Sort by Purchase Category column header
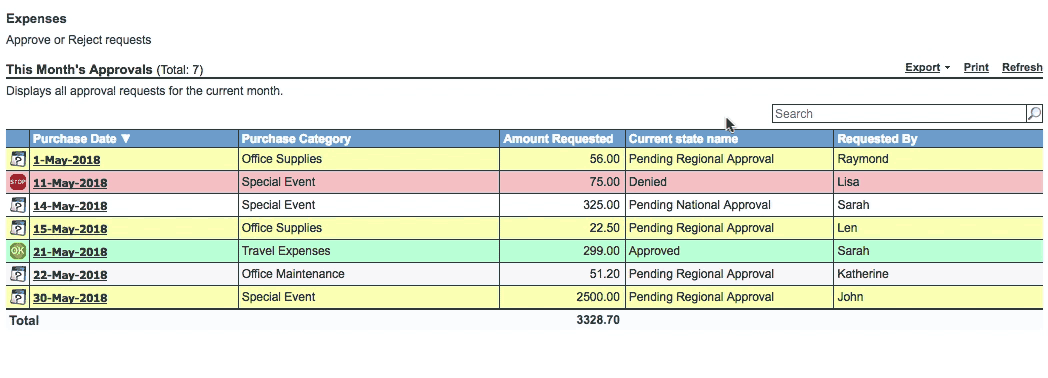 pyautogui.click(x=296, y=139)
